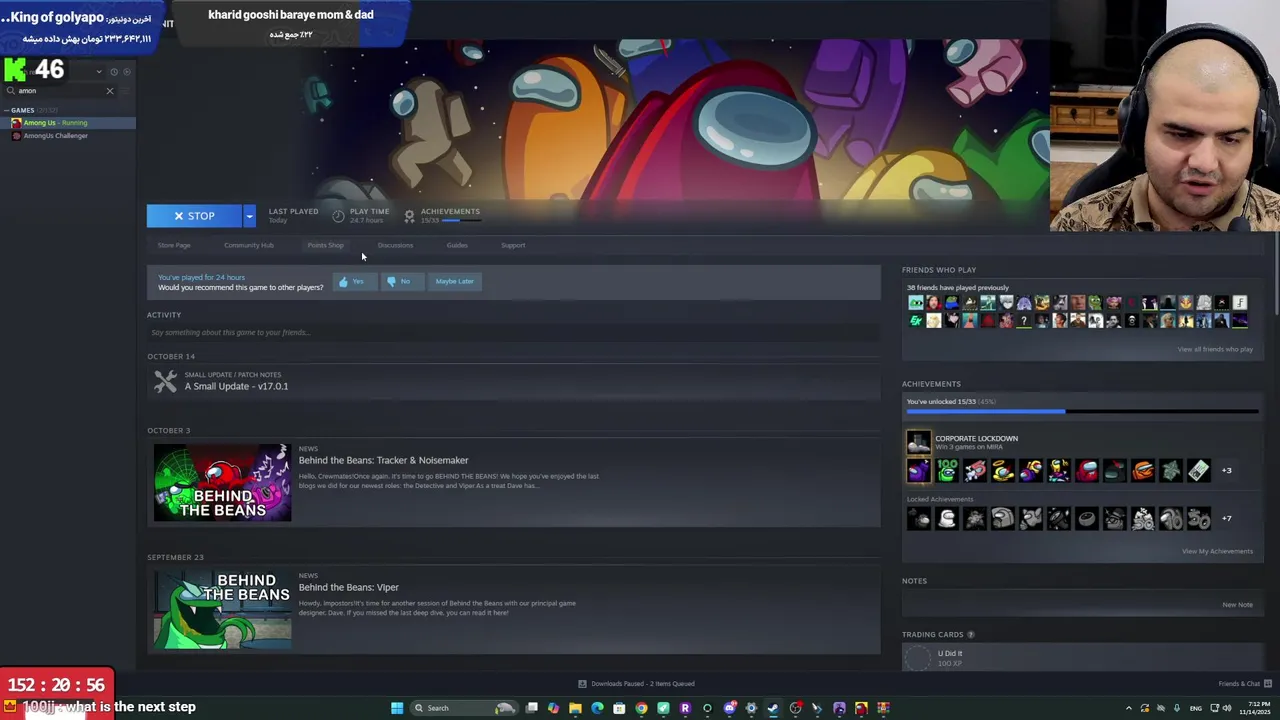Viewport: 1280px width, 720px height.
Task: Open the Viper news thumbnail image
Action: pos(222,610)
